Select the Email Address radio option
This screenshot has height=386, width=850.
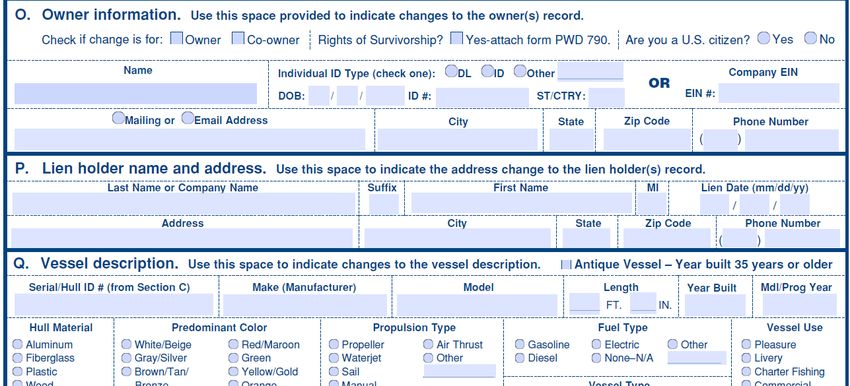[x=188, y=118]
